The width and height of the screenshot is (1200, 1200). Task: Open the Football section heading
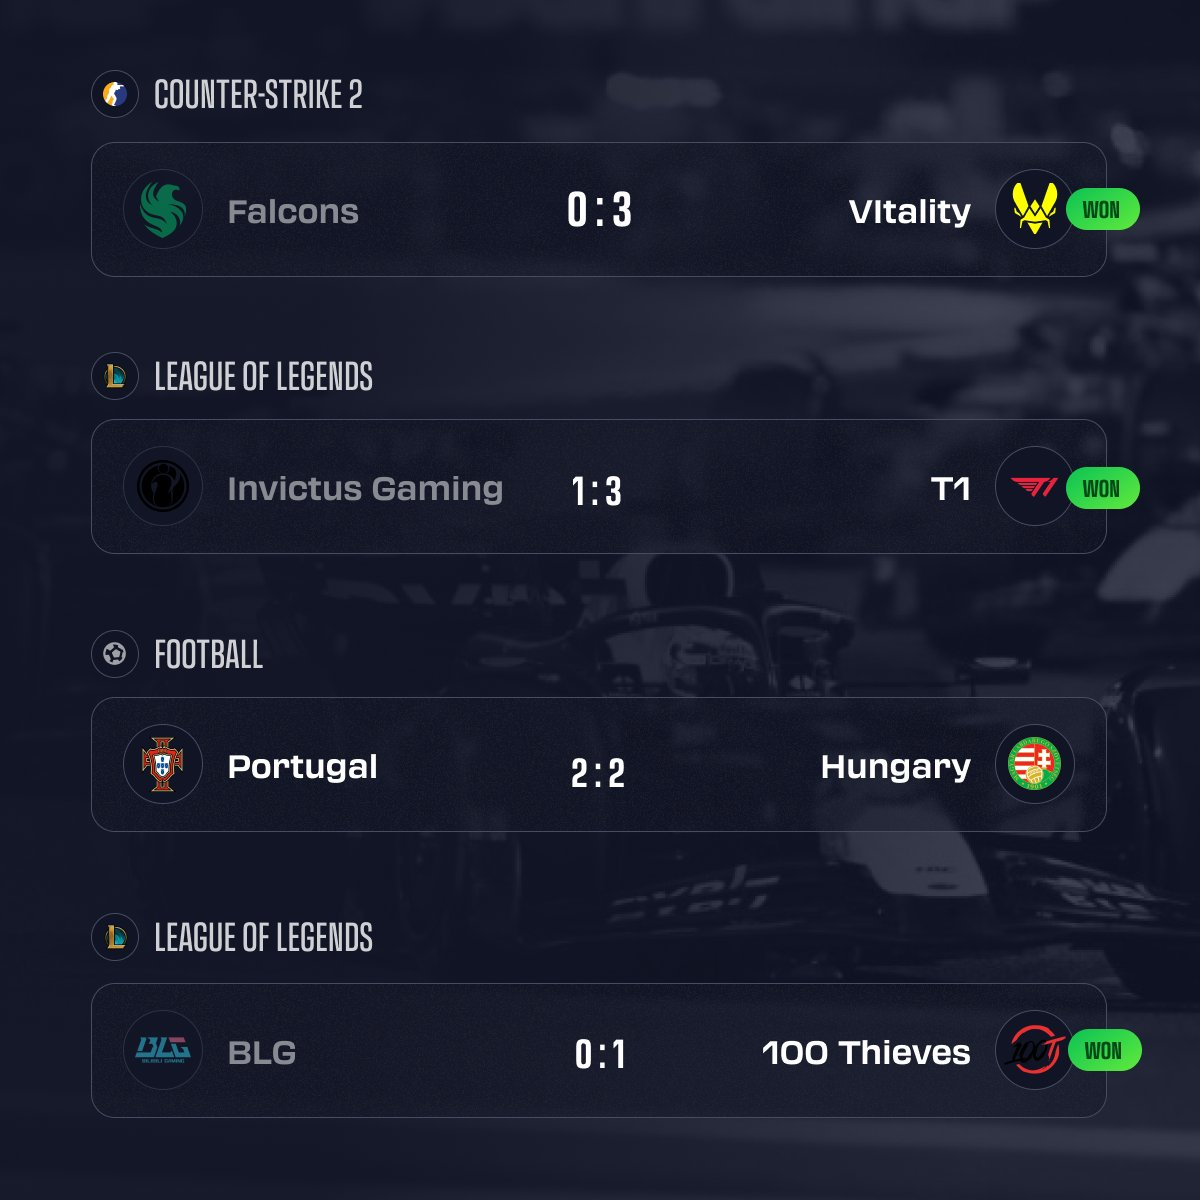(x=208, y=655)
